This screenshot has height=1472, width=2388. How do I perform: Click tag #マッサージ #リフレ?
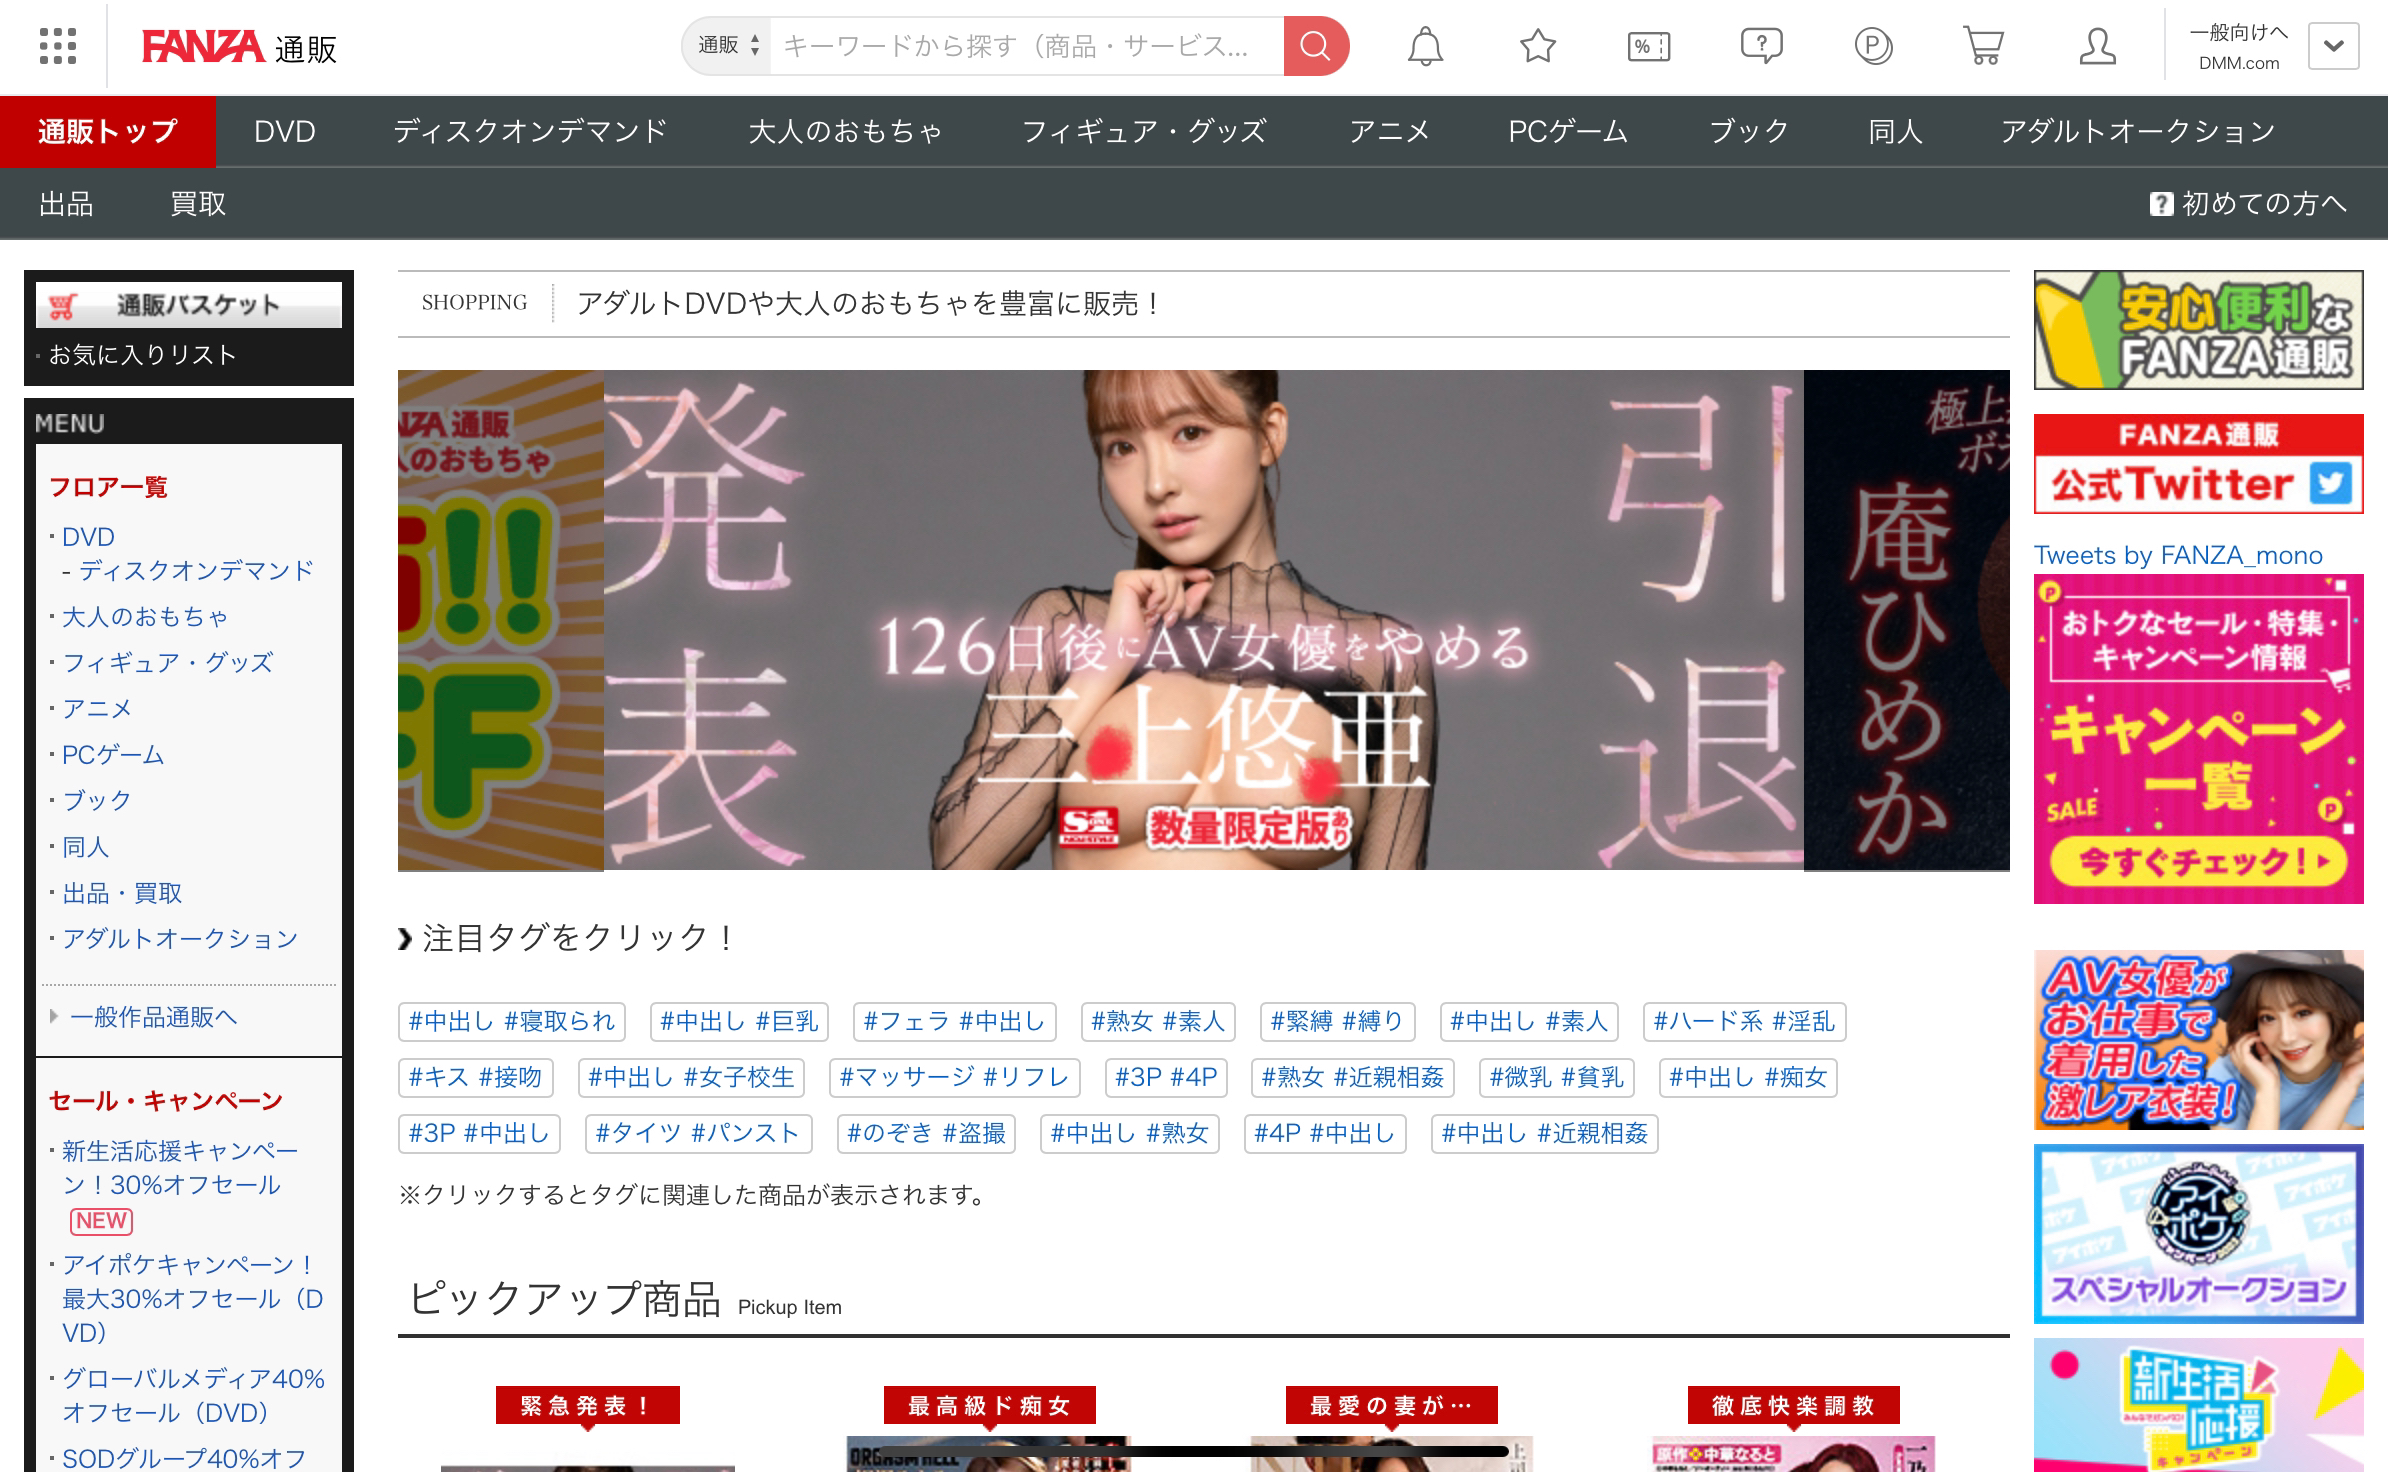pos(955,1078)
